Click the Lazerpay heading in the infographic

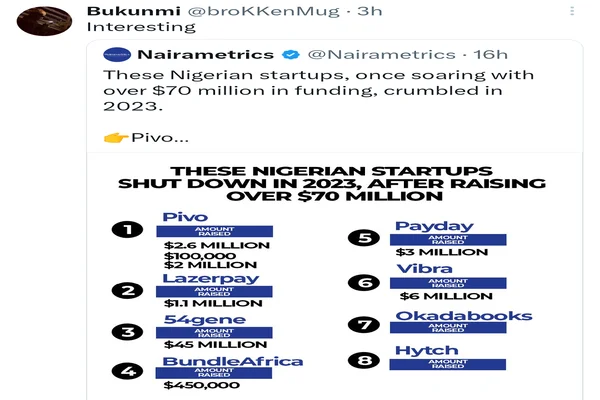[x=210, y=278]
